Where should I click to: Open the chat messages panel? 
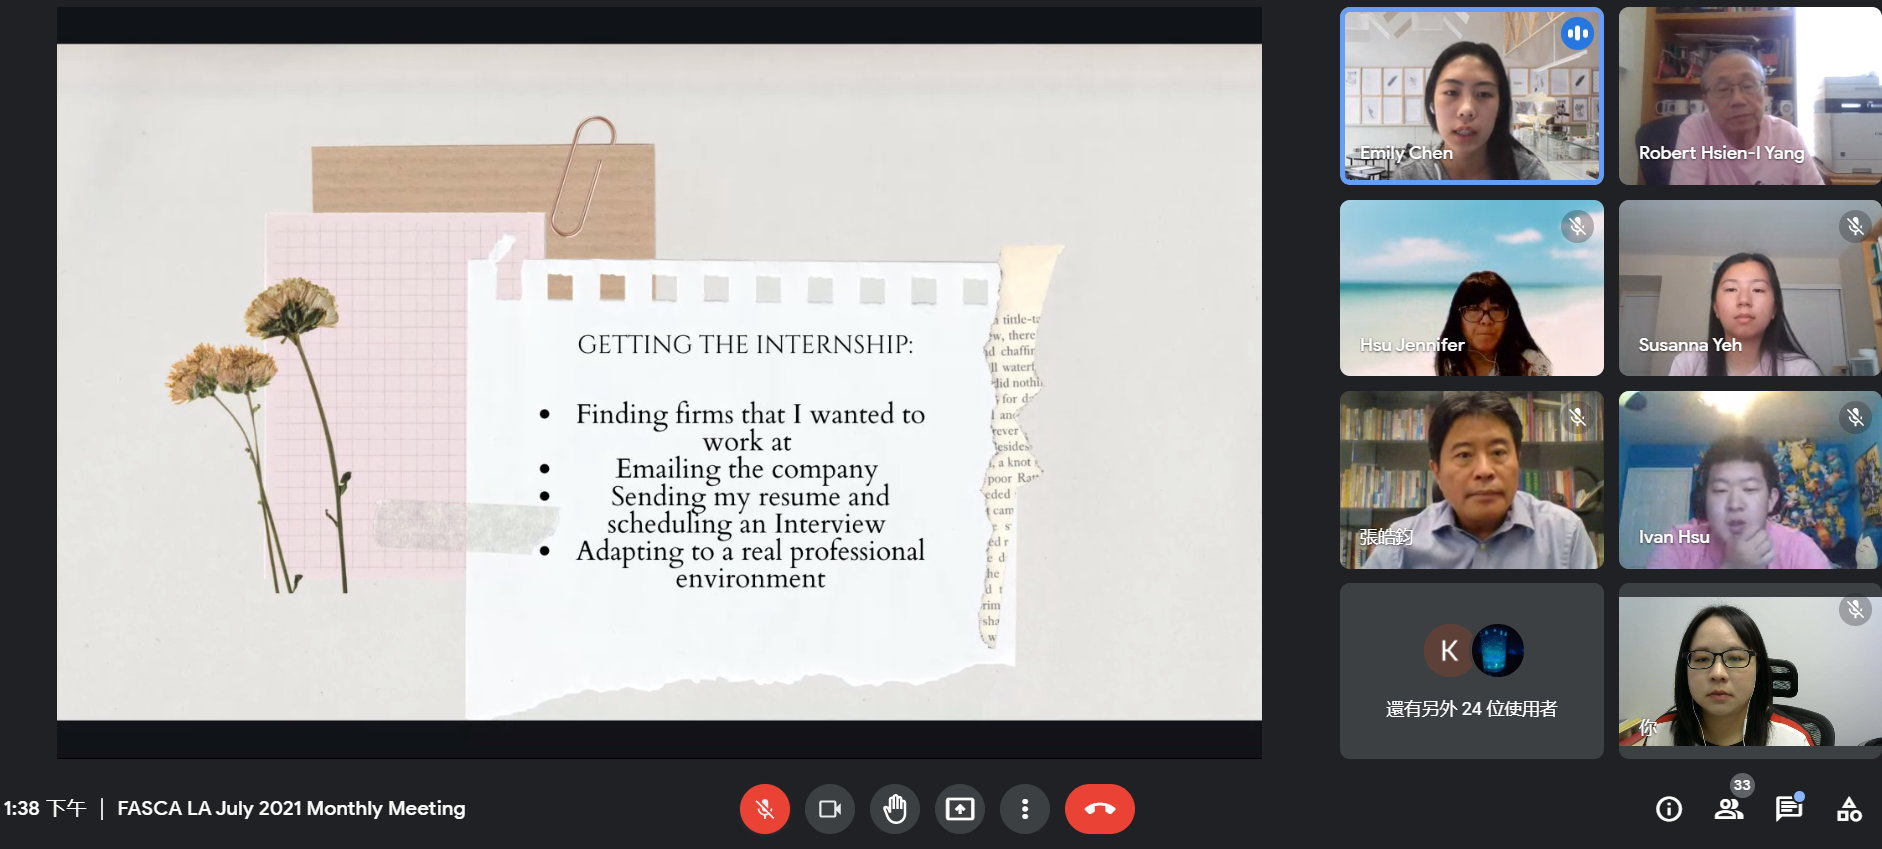(1789, 809)
